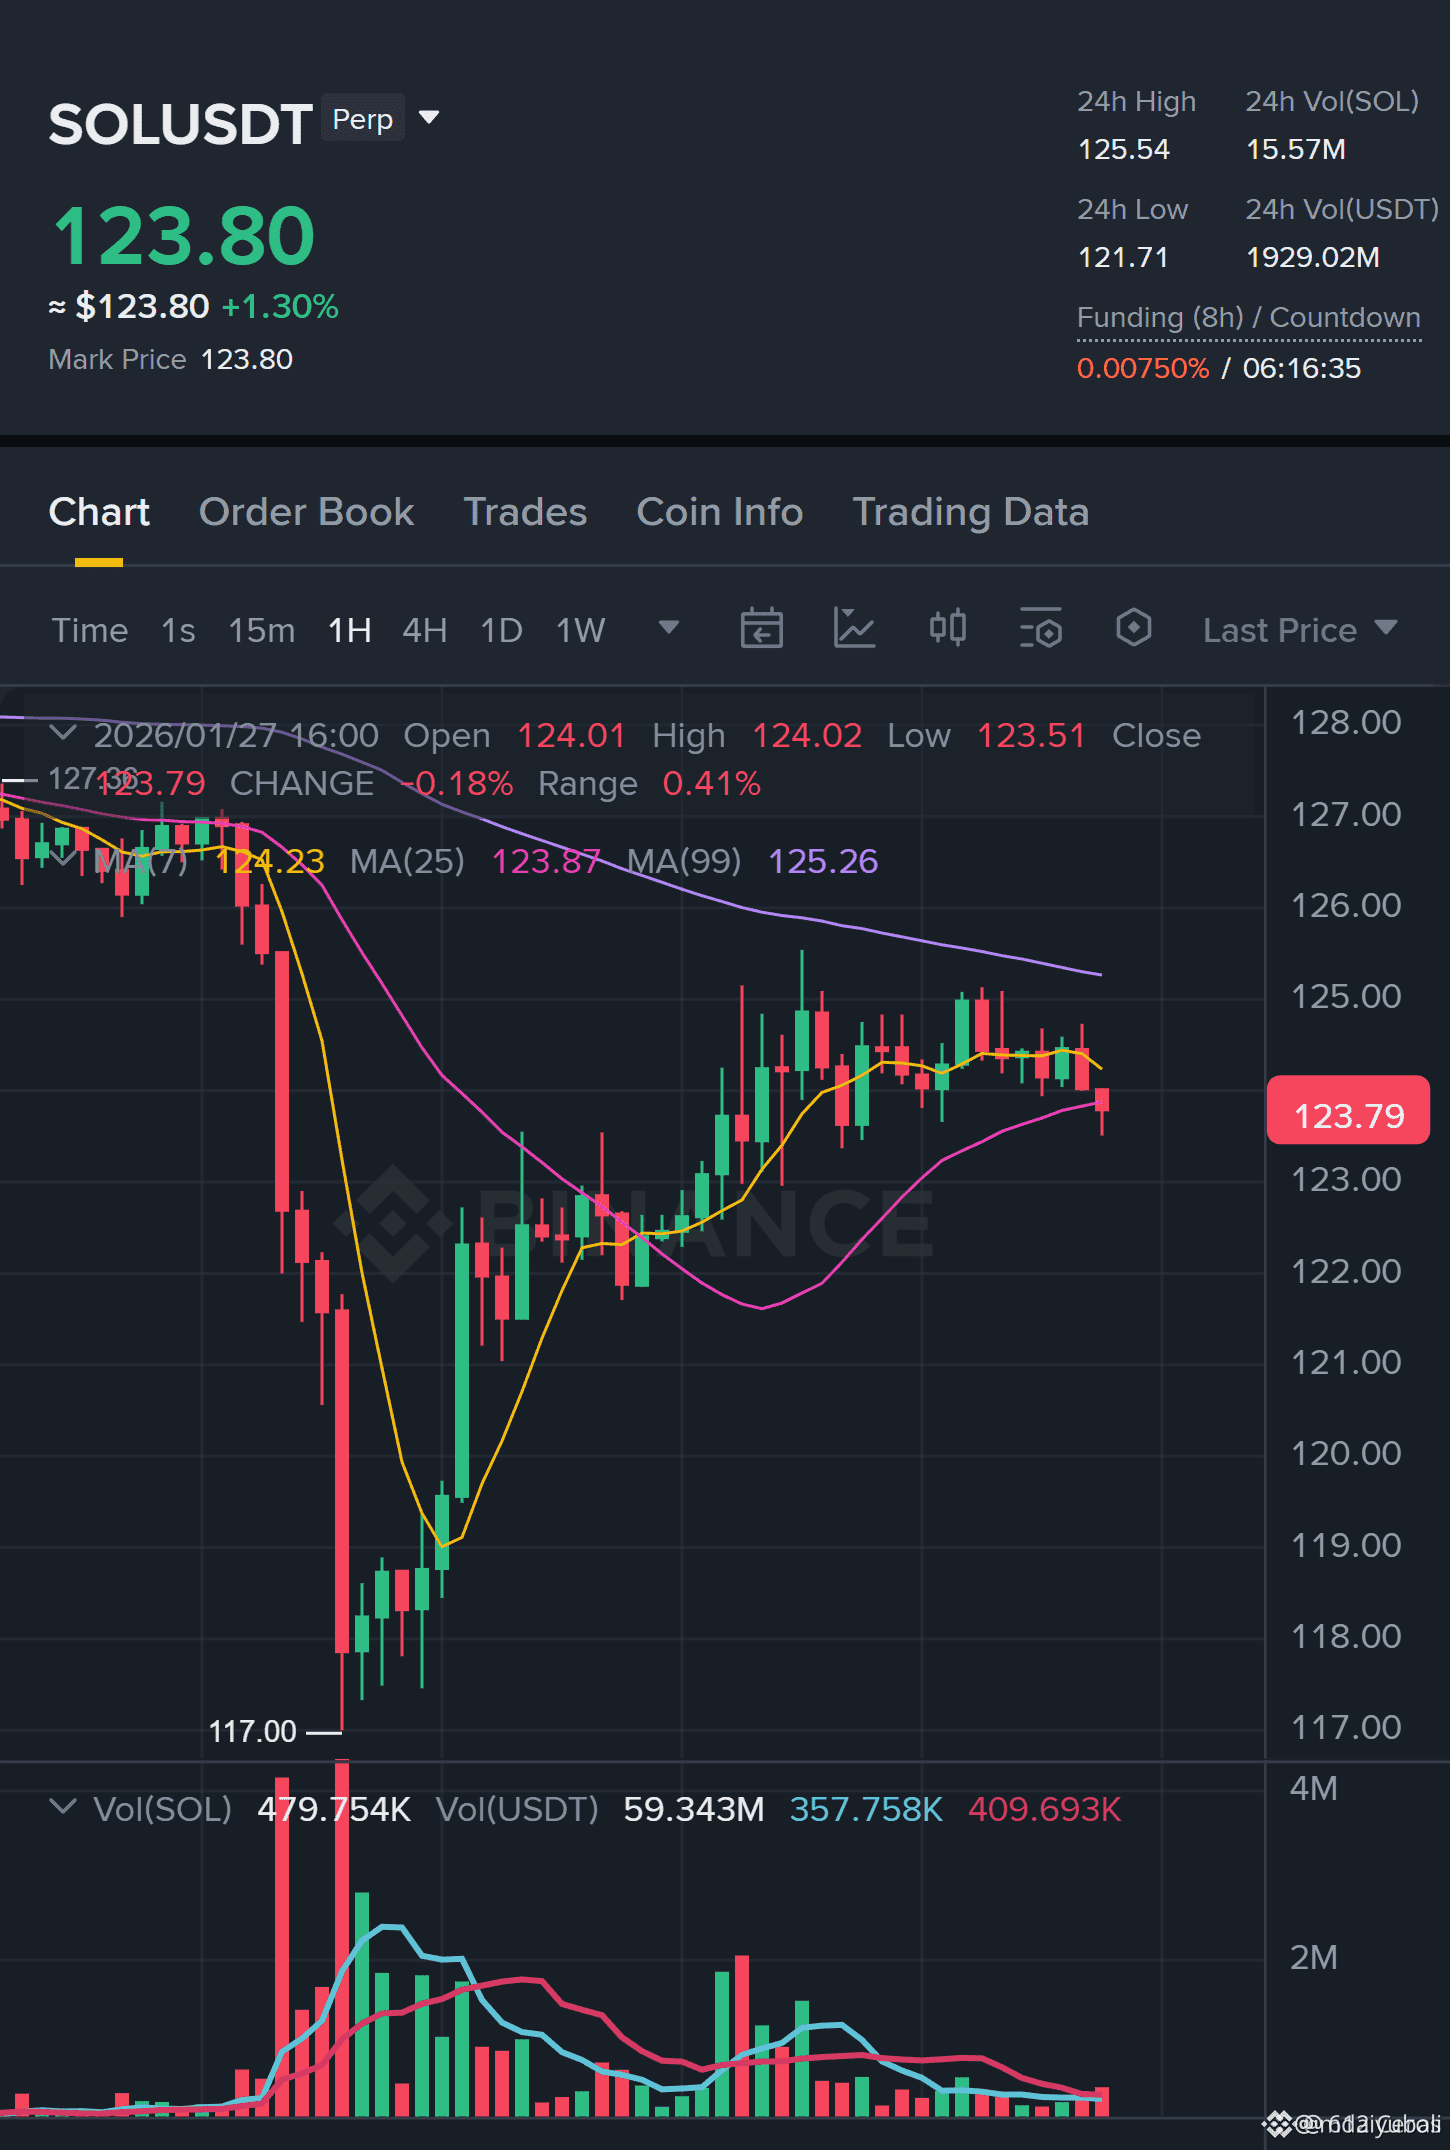The image size is (1450, 2150).
Task: Toggle off the MA(99) overlay label
Action: point(683,861)
